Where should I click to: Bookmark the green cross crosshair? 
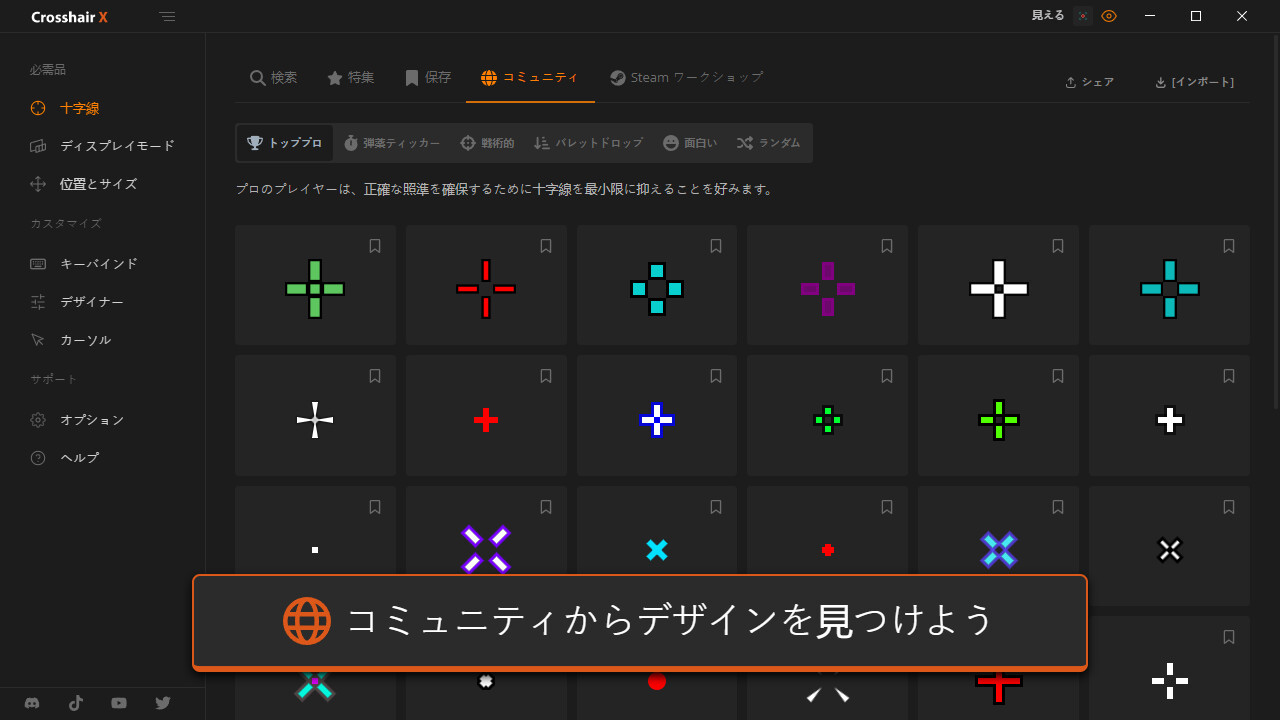375,246
